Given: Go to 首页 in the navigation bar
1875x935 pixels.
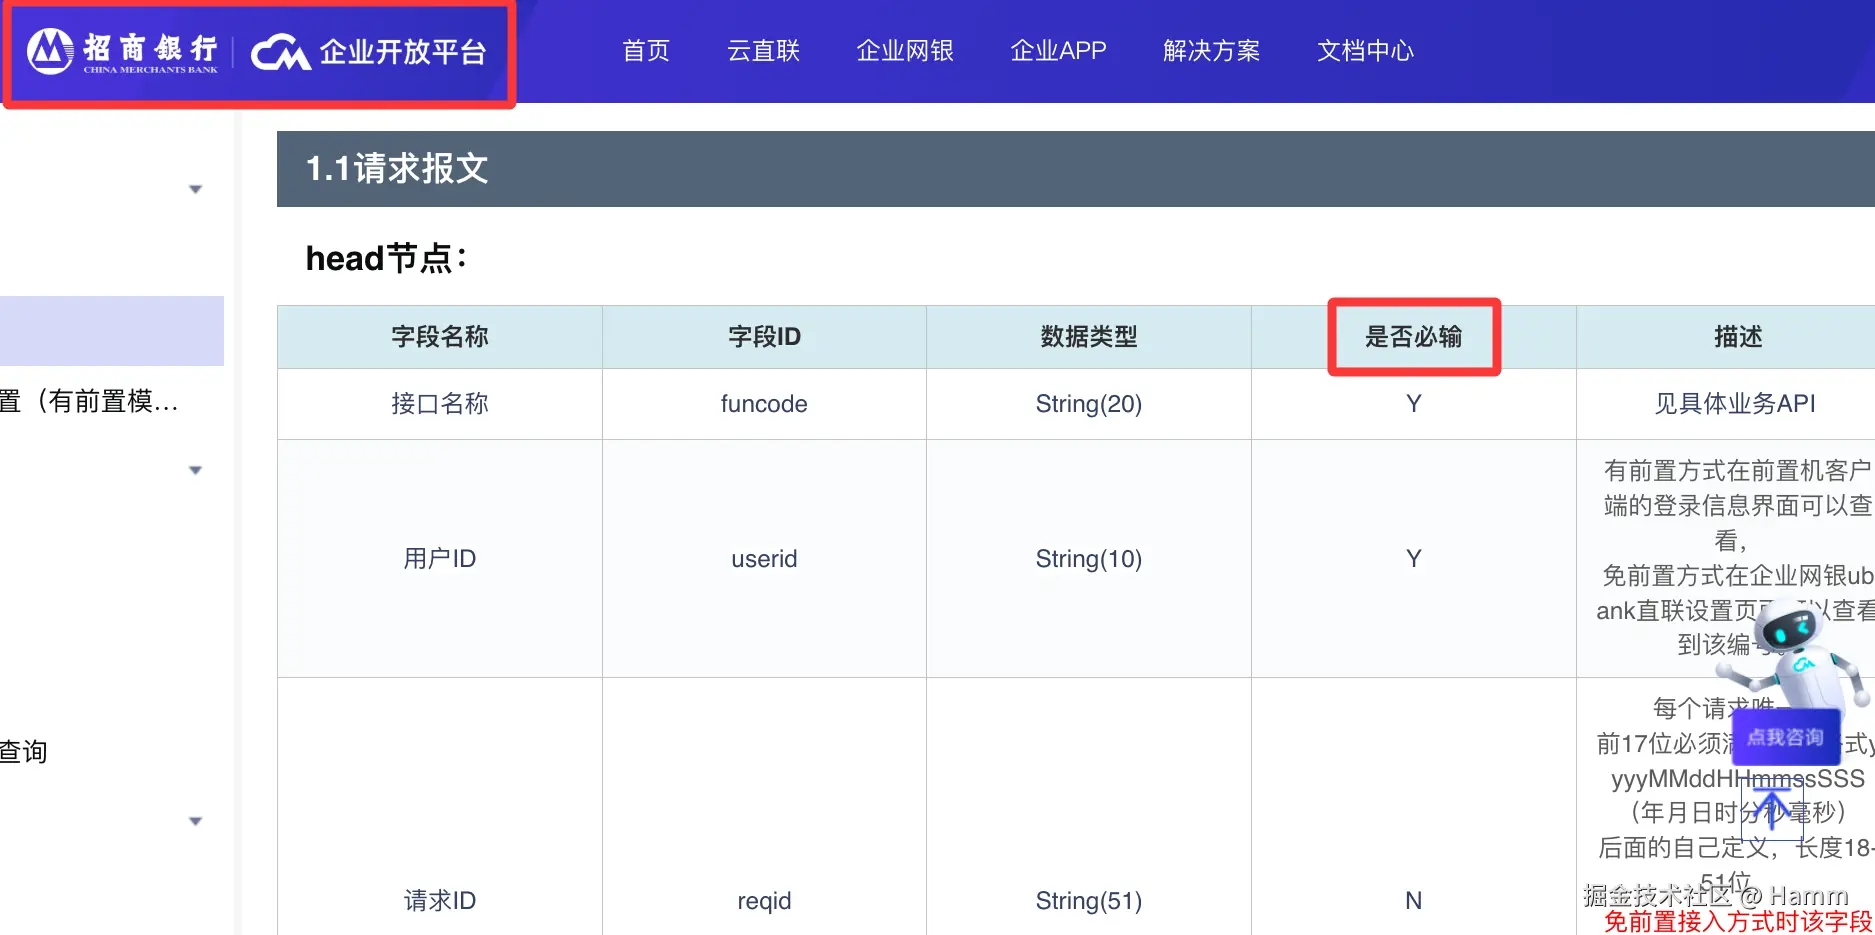Looking at the screenshot, I should coord(646,51).
